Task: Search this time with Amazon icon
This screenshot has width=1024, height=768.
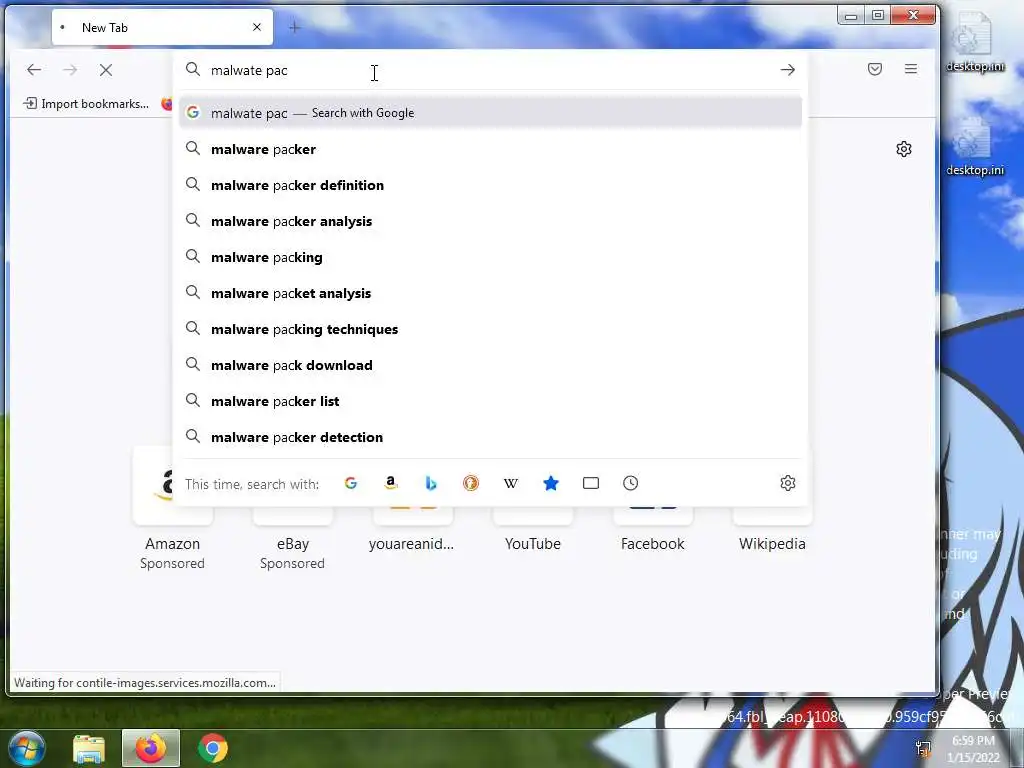Action: [391, 483]
